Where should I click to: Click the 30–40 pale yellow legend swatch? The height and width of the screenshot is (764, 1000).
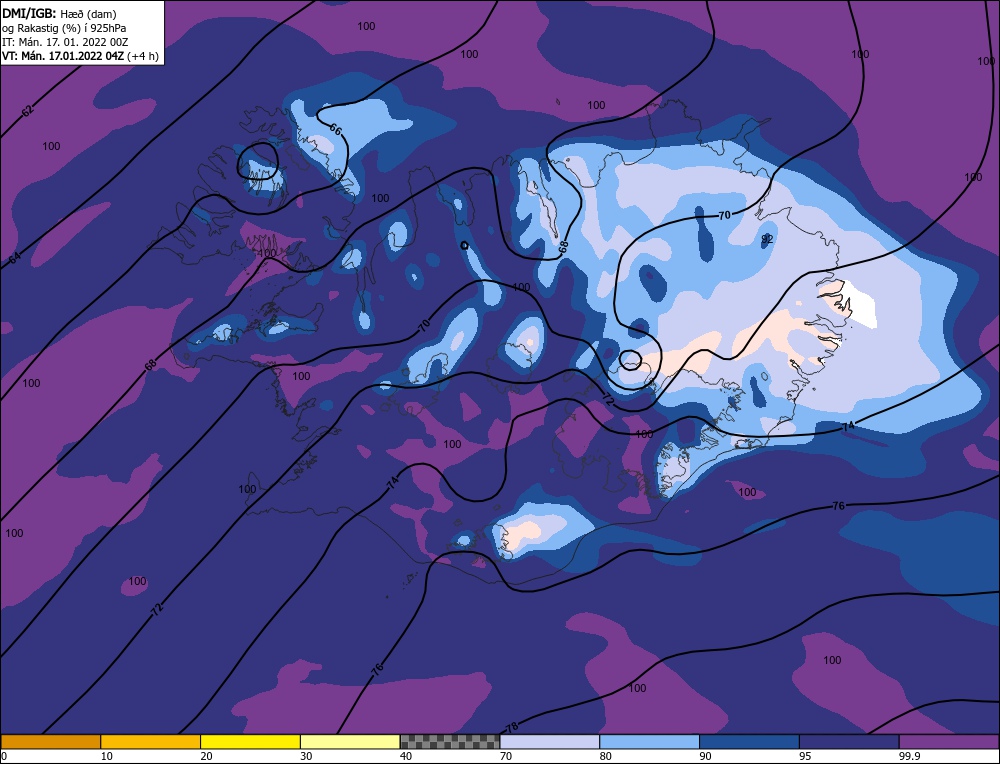(350, 741)
